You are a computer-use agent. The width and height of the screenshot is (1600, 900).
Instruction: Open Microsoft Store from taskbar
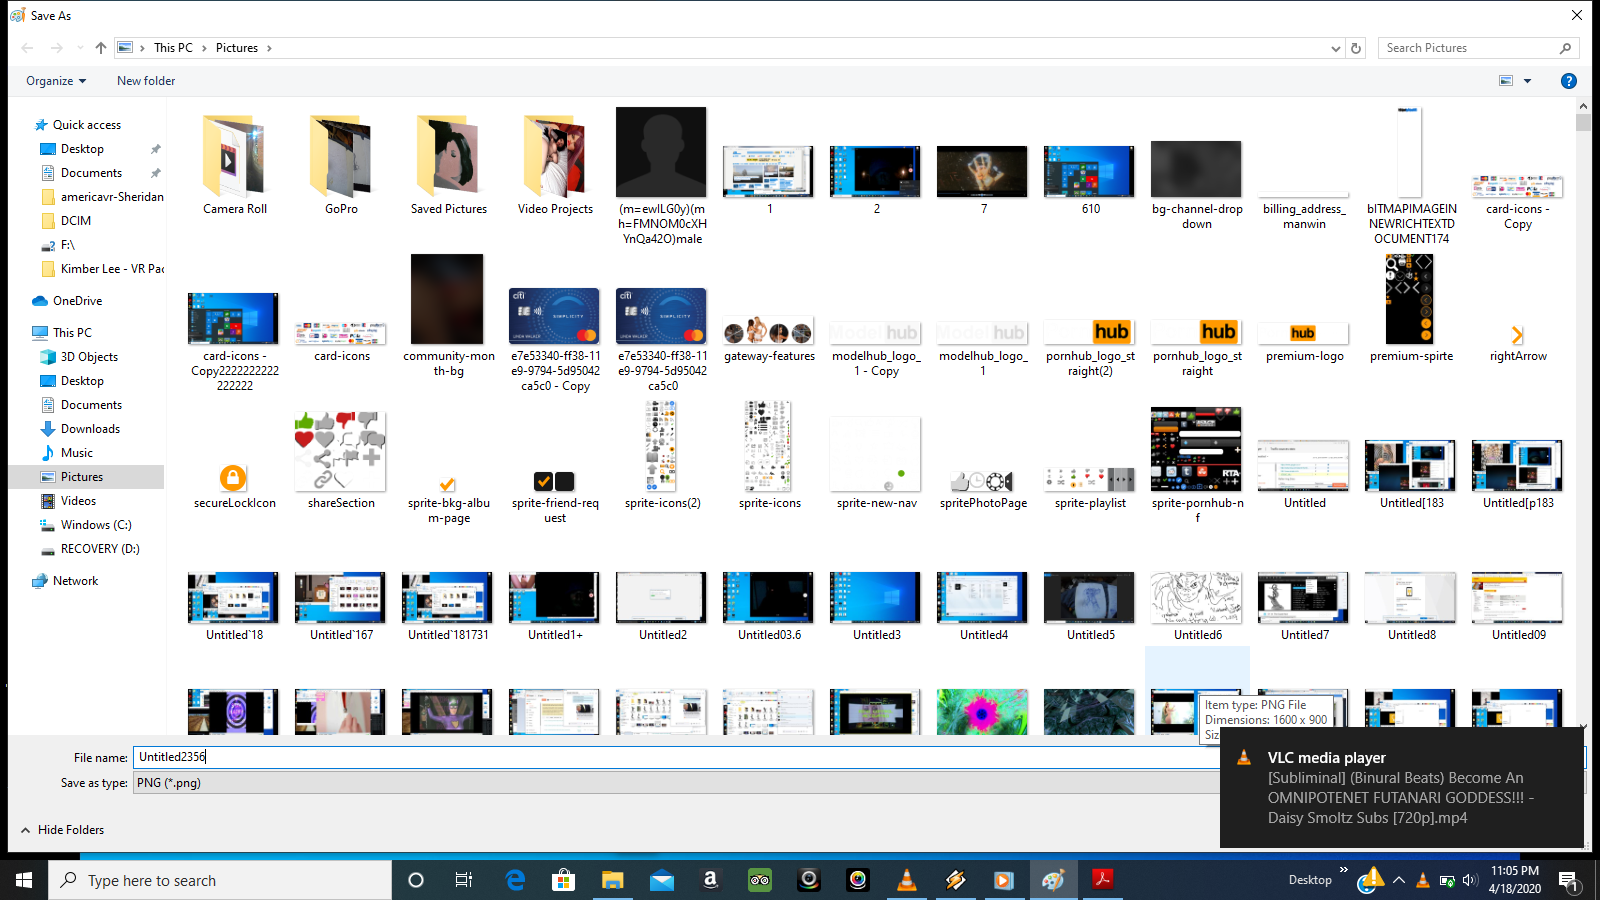pyautogui.click(x=564, y=880)
